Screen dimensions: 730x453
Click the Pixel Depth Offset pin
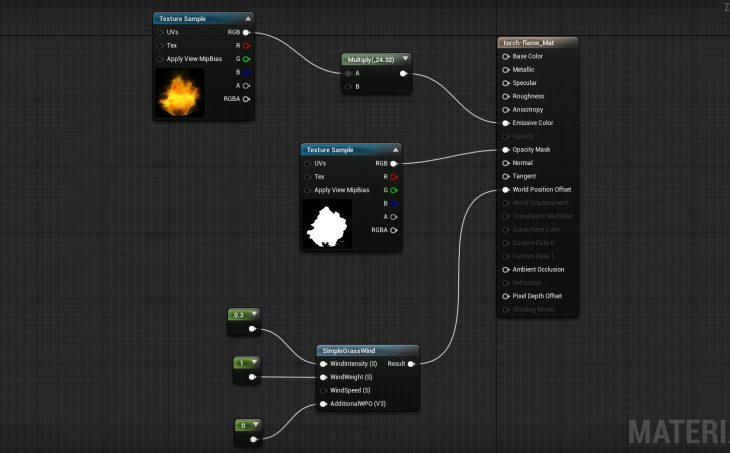[505, 296]
